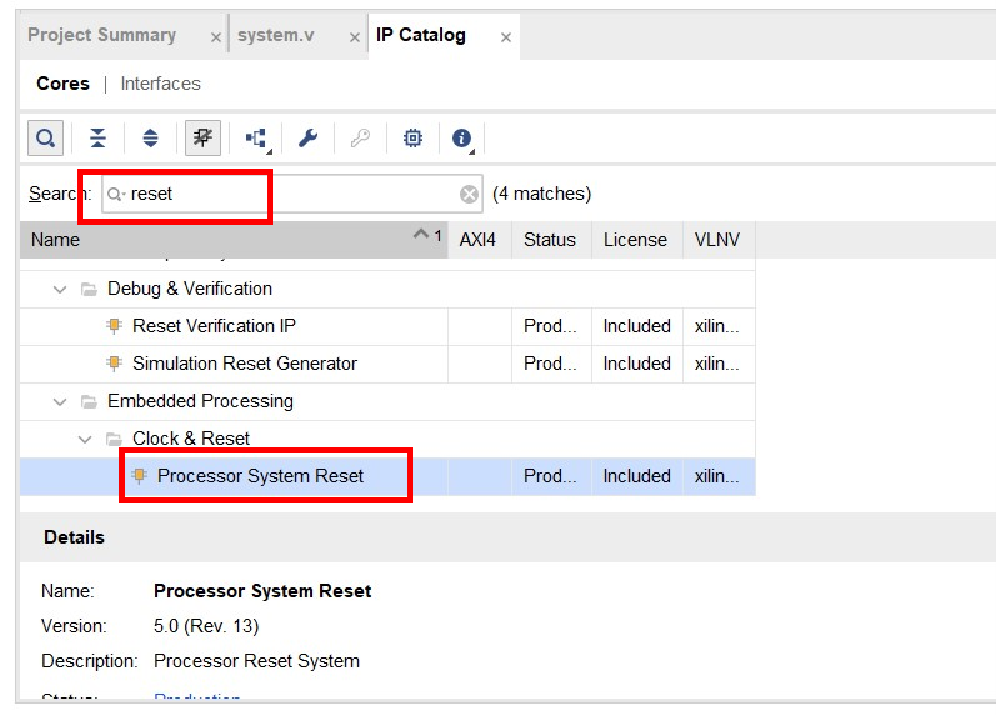
Task: Sort by the VLNV column header
Action: pyautogui.click(x=719, y=240)
